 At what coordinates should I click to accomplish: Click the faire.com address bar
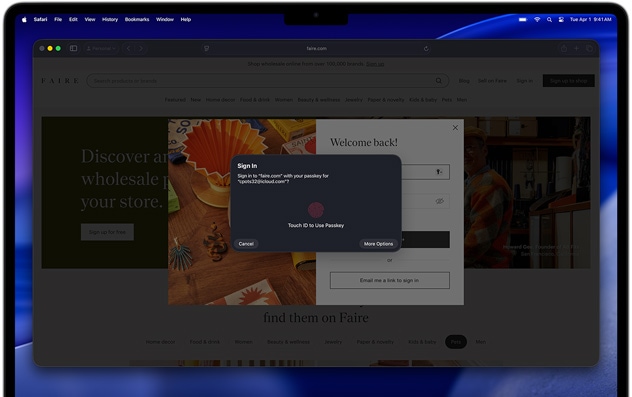point(316,48)
